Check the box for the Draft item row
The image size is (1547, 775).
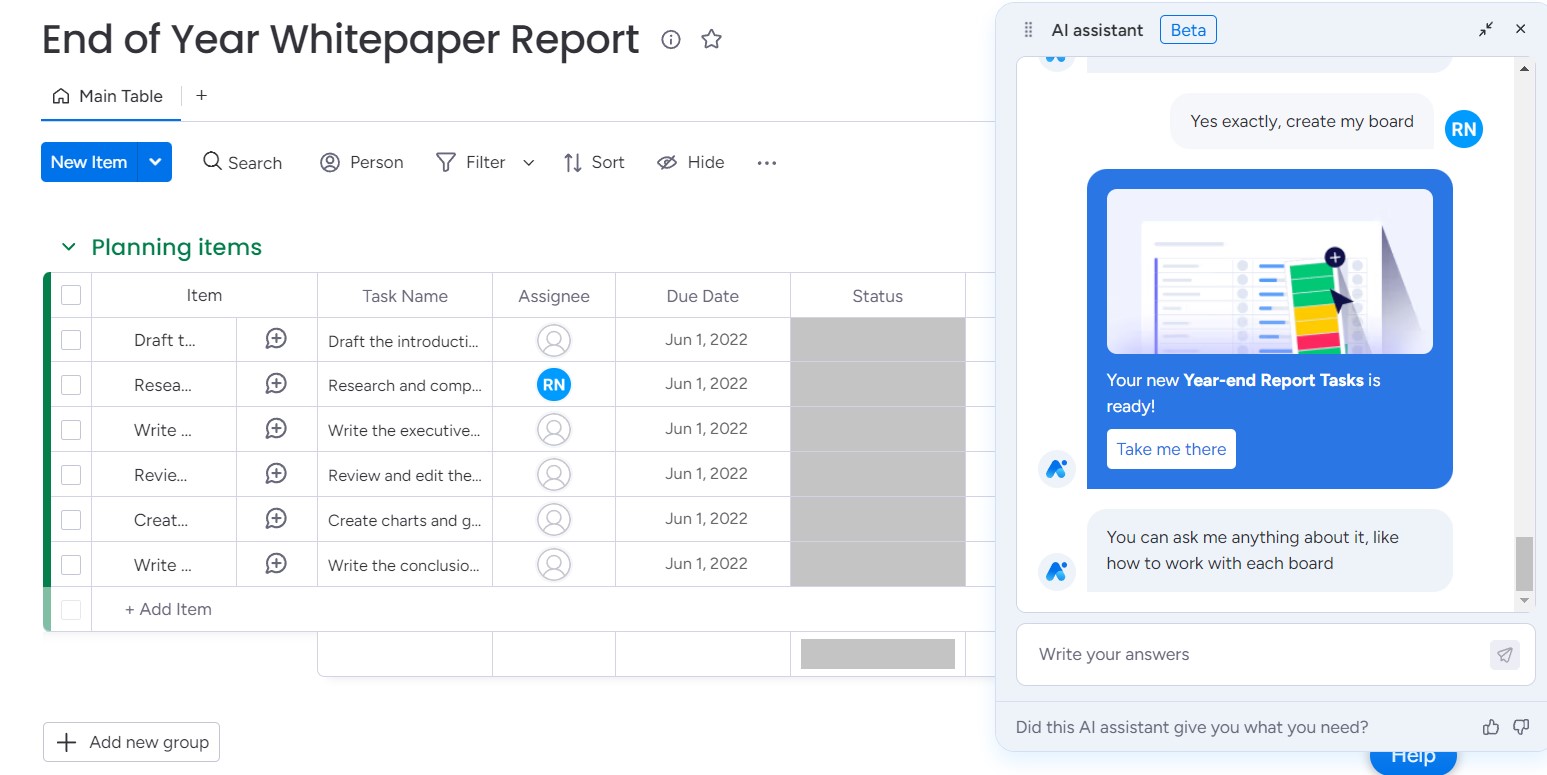pyautogui.click(x=71, y=340)
